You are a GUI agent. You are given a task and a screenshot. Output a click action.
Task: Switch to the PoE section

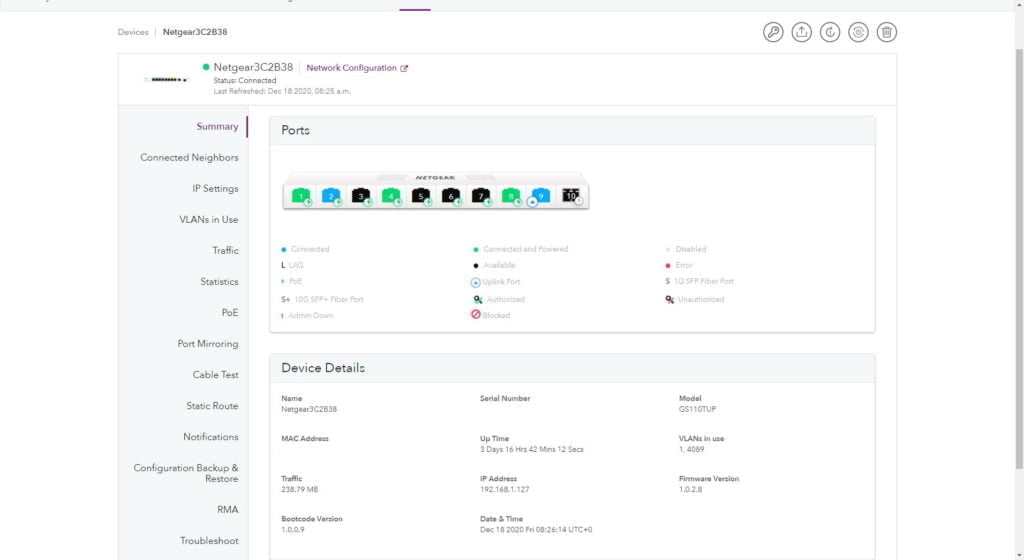pyautogui.click(x=229, y=312)
